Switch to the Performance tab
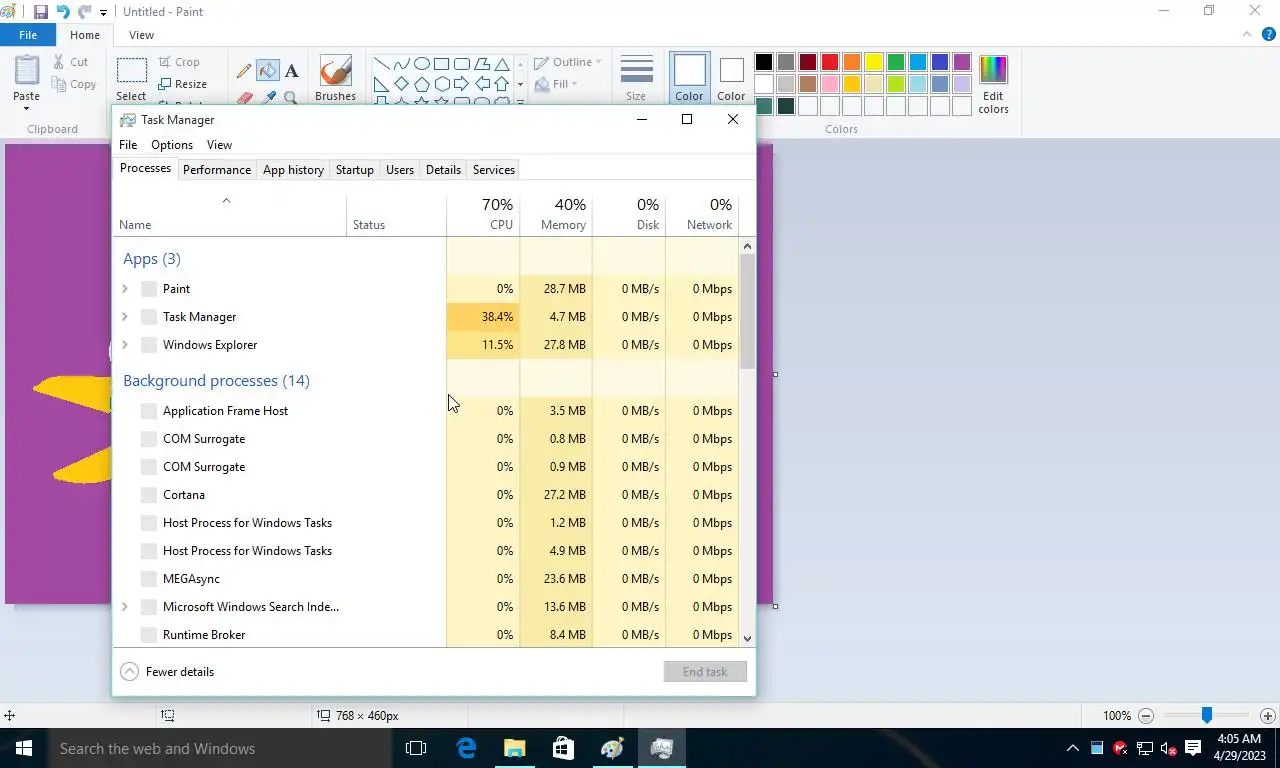Viewport: 1280px width, 768px height. coord(217,170)
